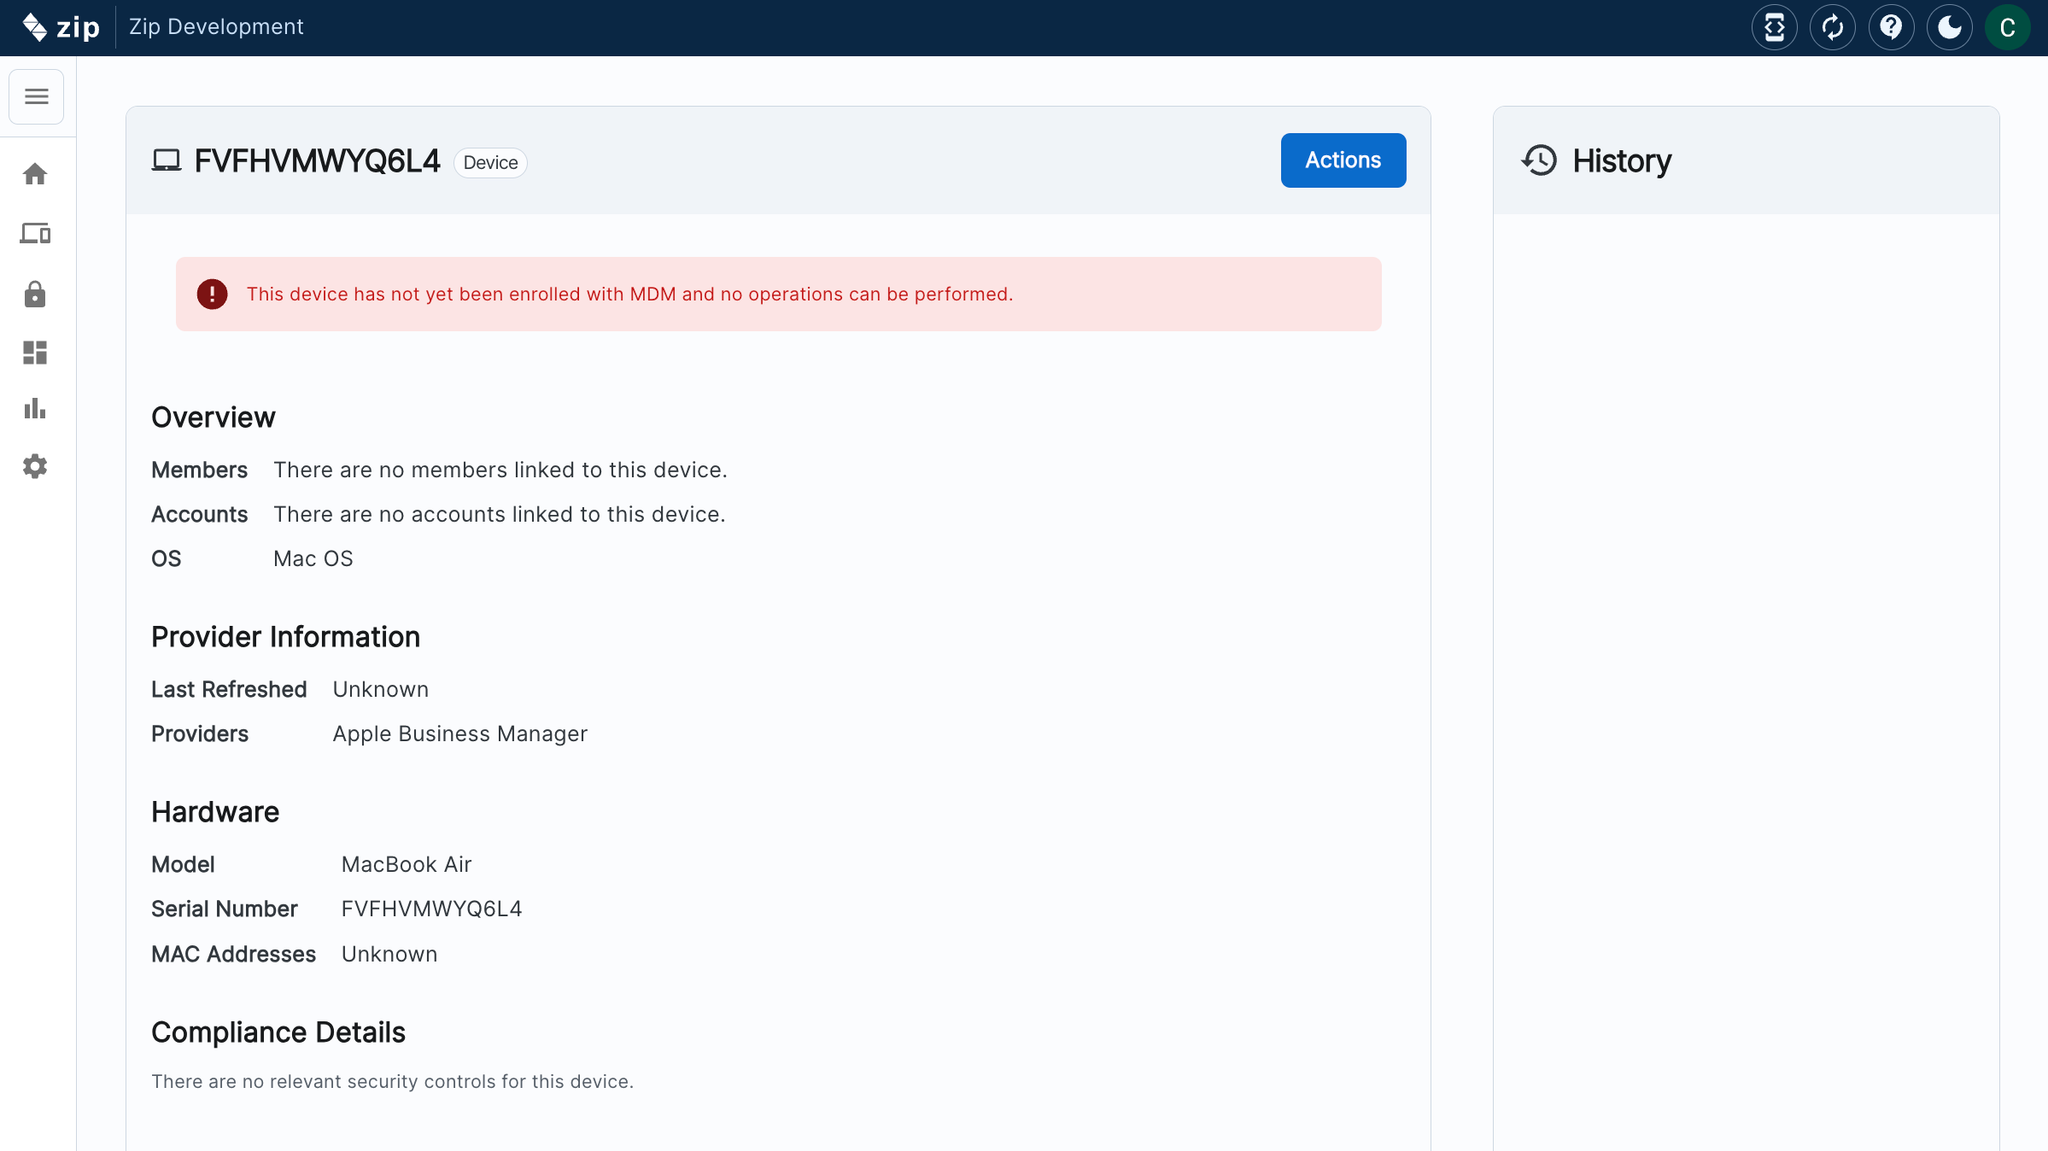Click the Actions button

[x=1342, y=160]
